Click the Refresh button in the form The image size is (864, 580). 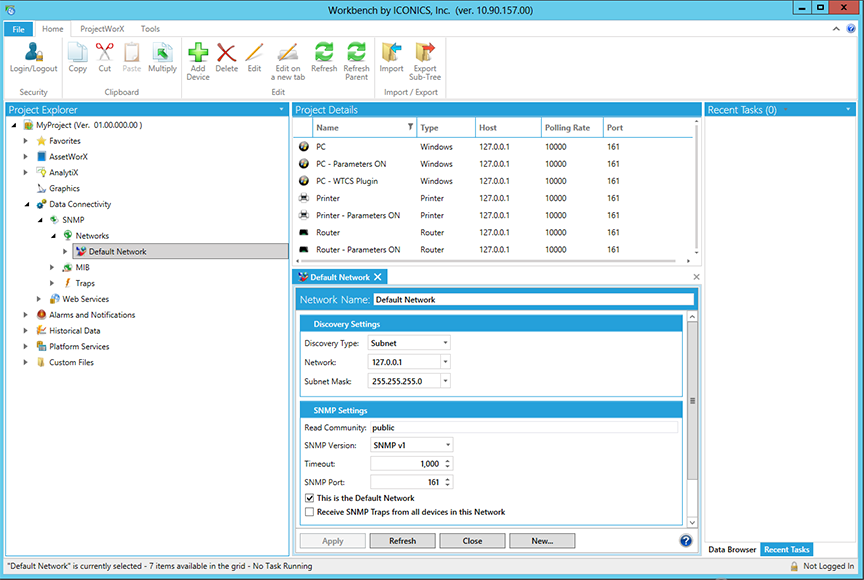click(x=402, y=541)
